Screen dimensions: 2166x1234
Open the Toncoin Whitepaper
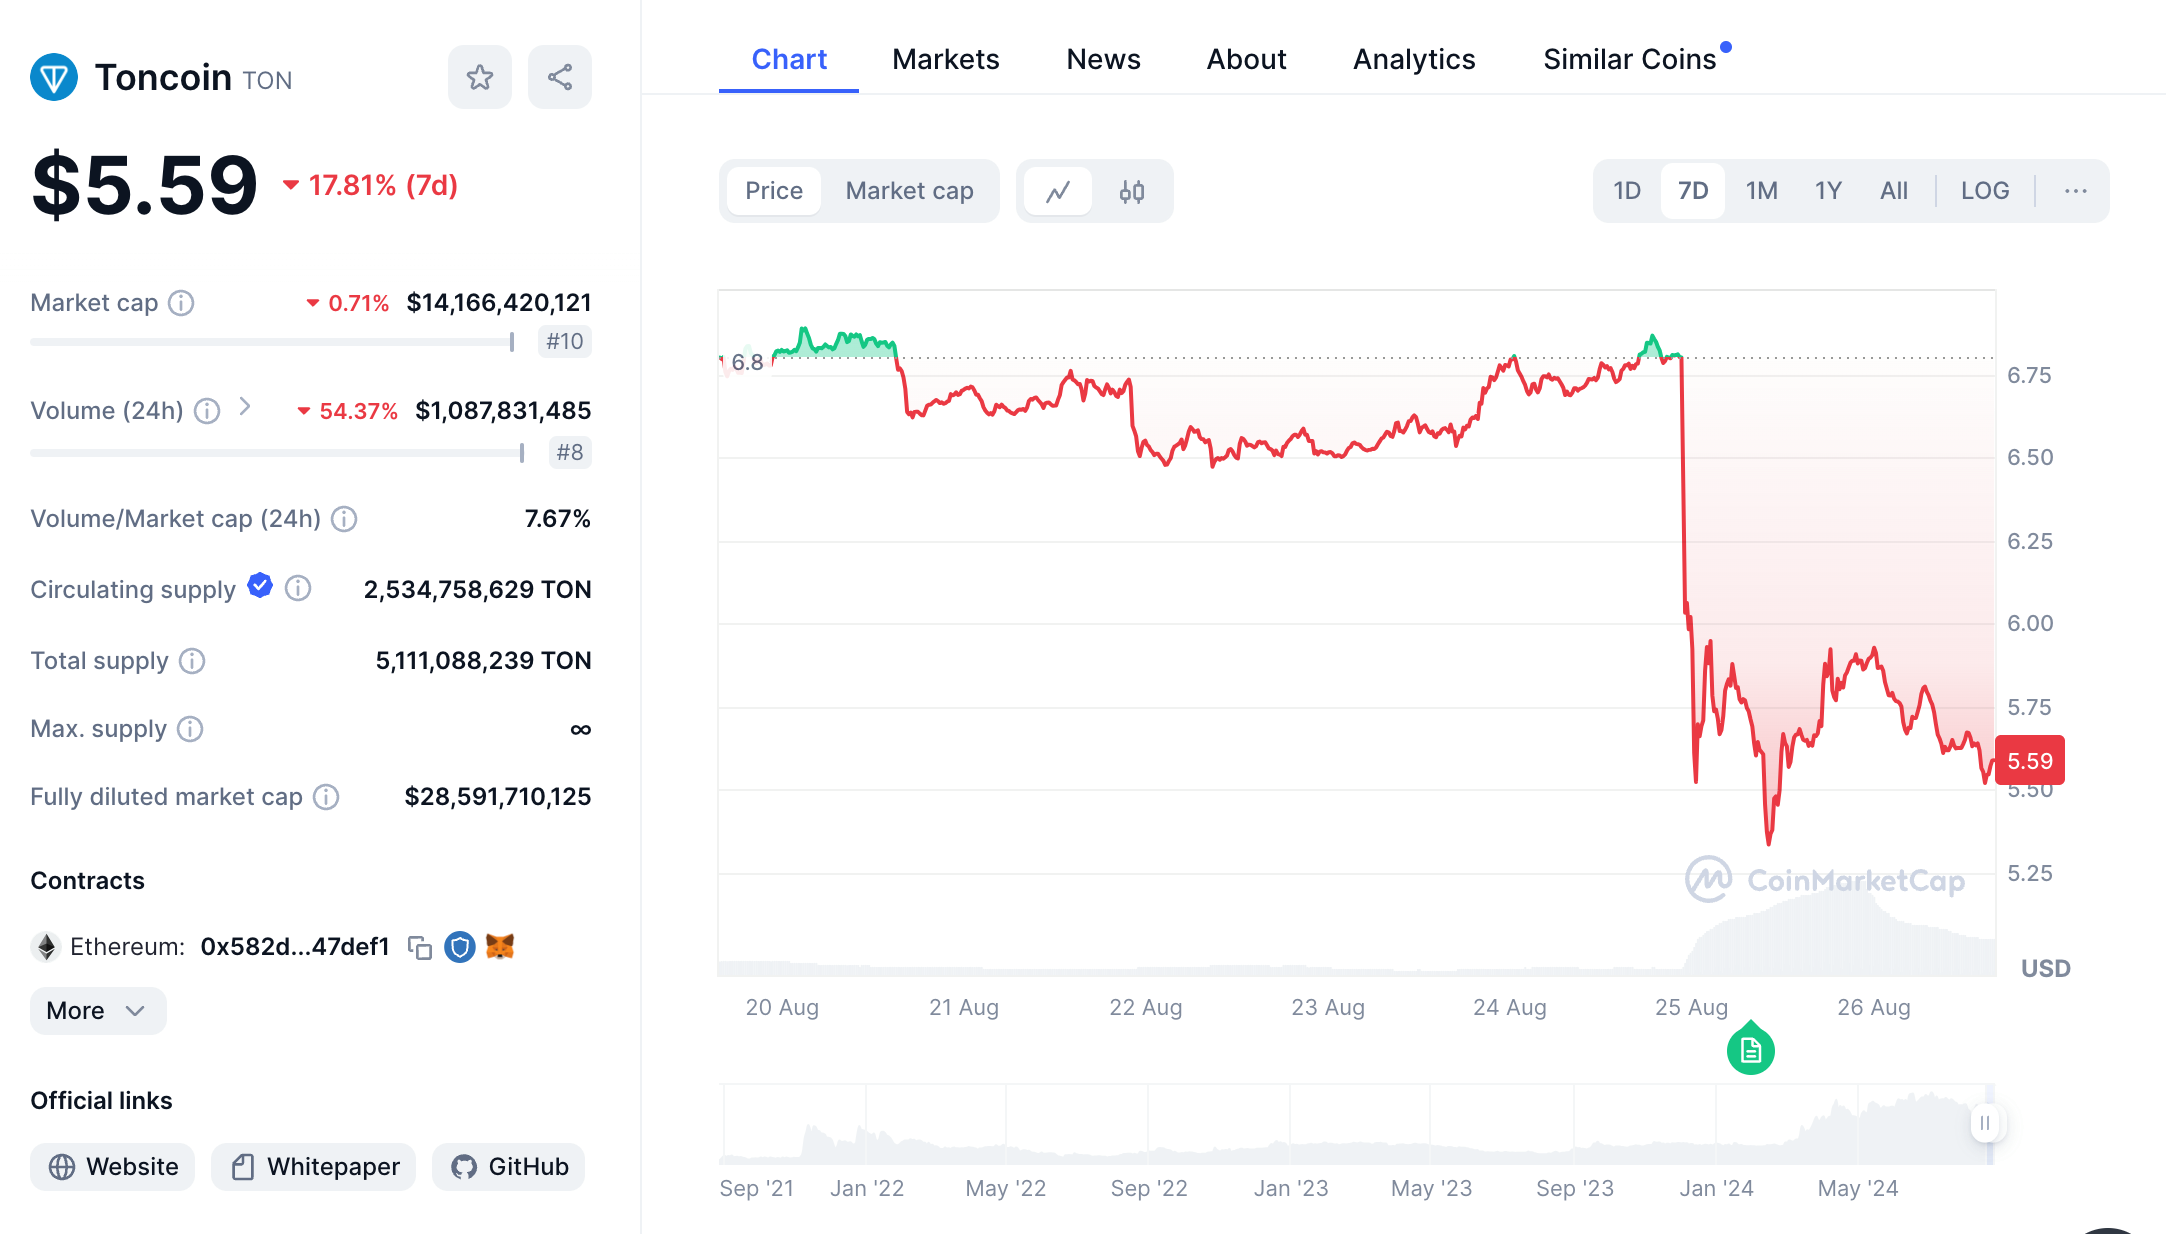[312, 1166]
